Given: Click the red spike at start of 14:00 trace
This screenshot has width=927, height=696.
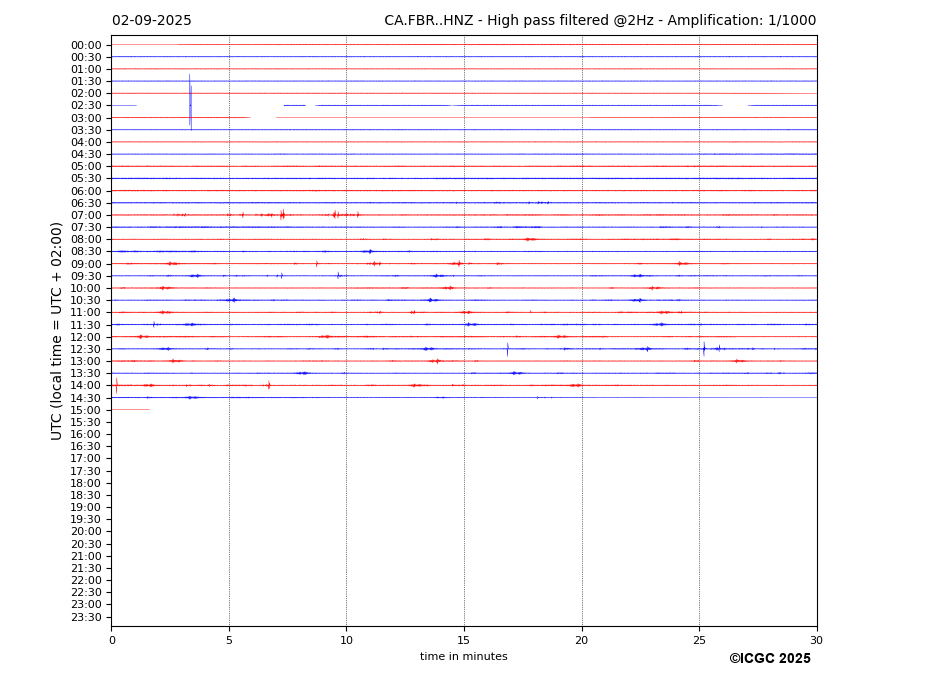Looking at the screenshot, I should tap(116, 386).
